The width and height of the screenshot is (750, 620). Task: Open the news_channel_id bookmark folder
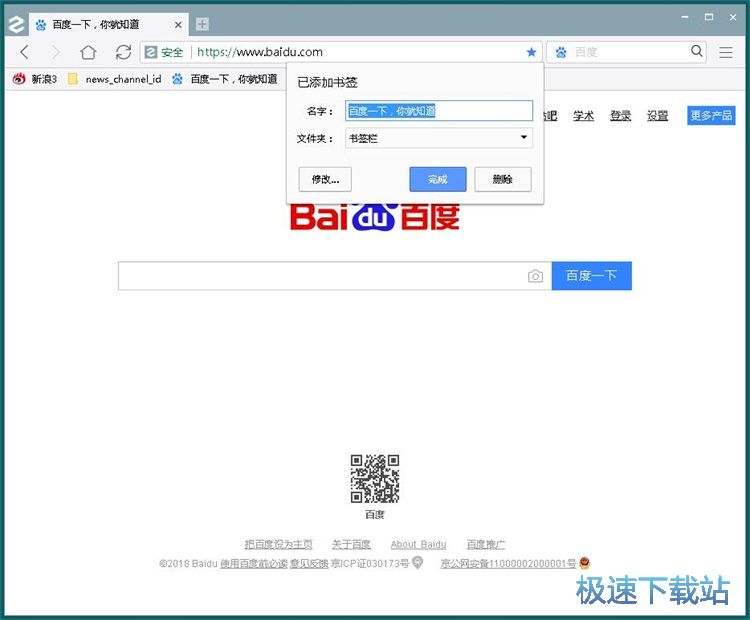tap(114, 79)
